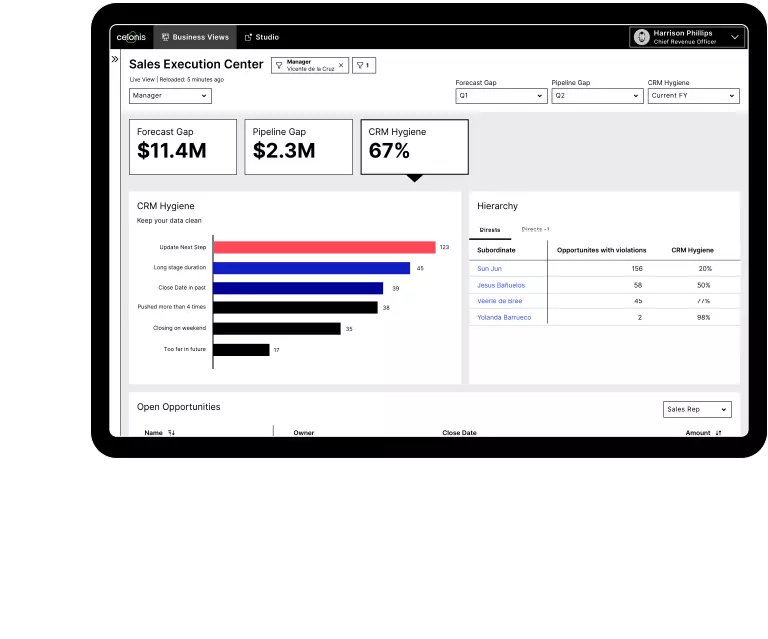768x639 pixels.
Task: Select the Directs -1 tab in Hierarchy
Action: point(535,229)
